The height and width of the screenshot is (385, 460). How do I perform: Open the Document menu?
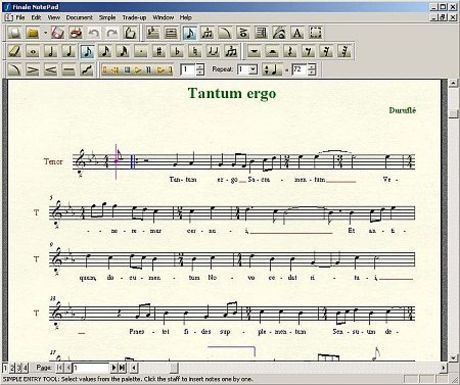coord(79,17)
